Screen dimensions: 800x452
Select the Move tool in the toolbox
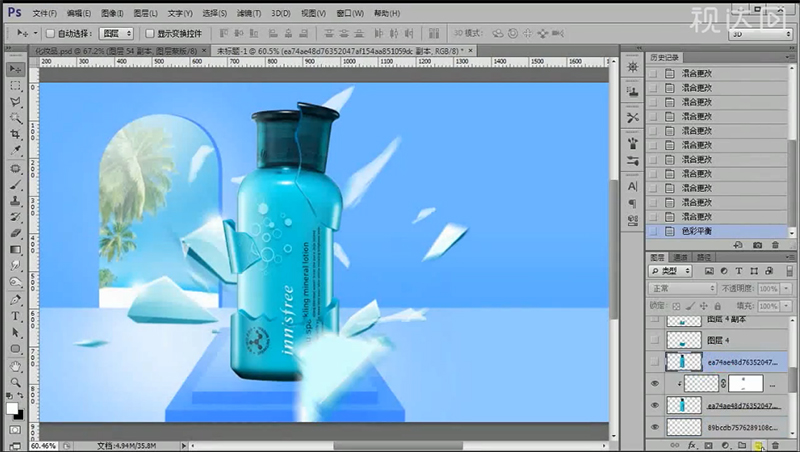[x=15, y=69]
